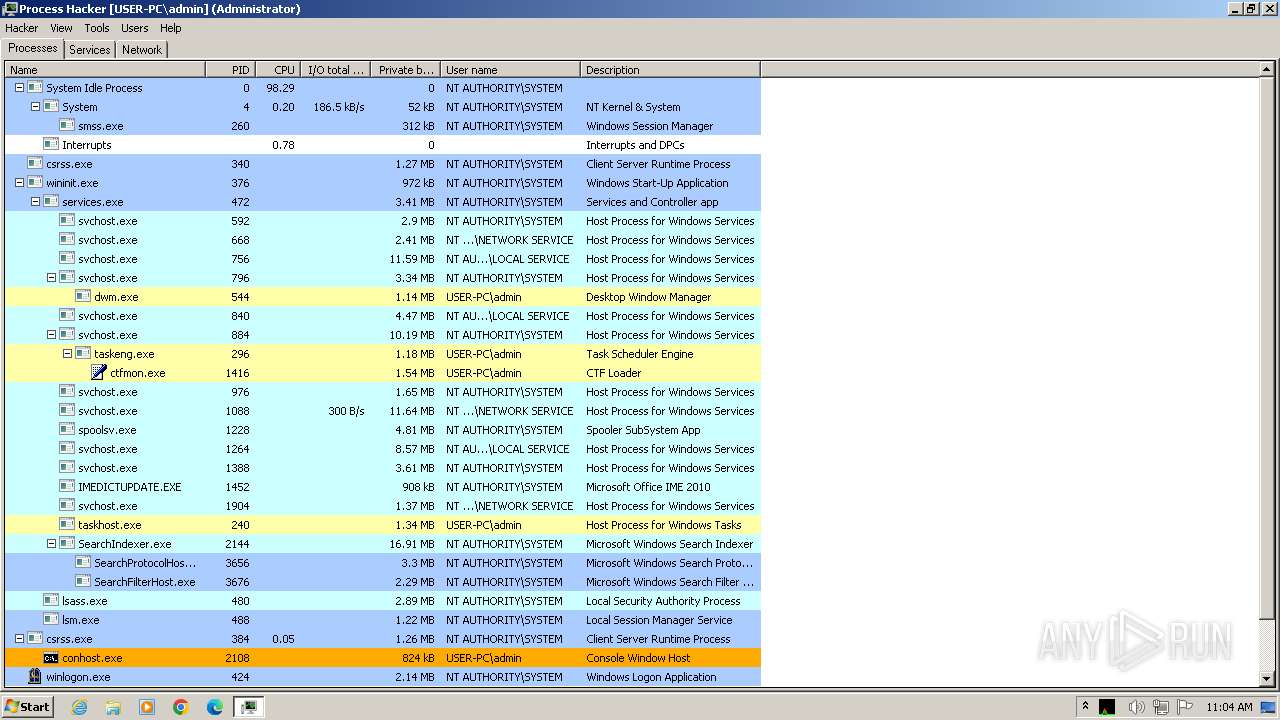Click the SearchProtocolHost process icon
This screenshot has width=1280, height=720.
pos(83,563)
